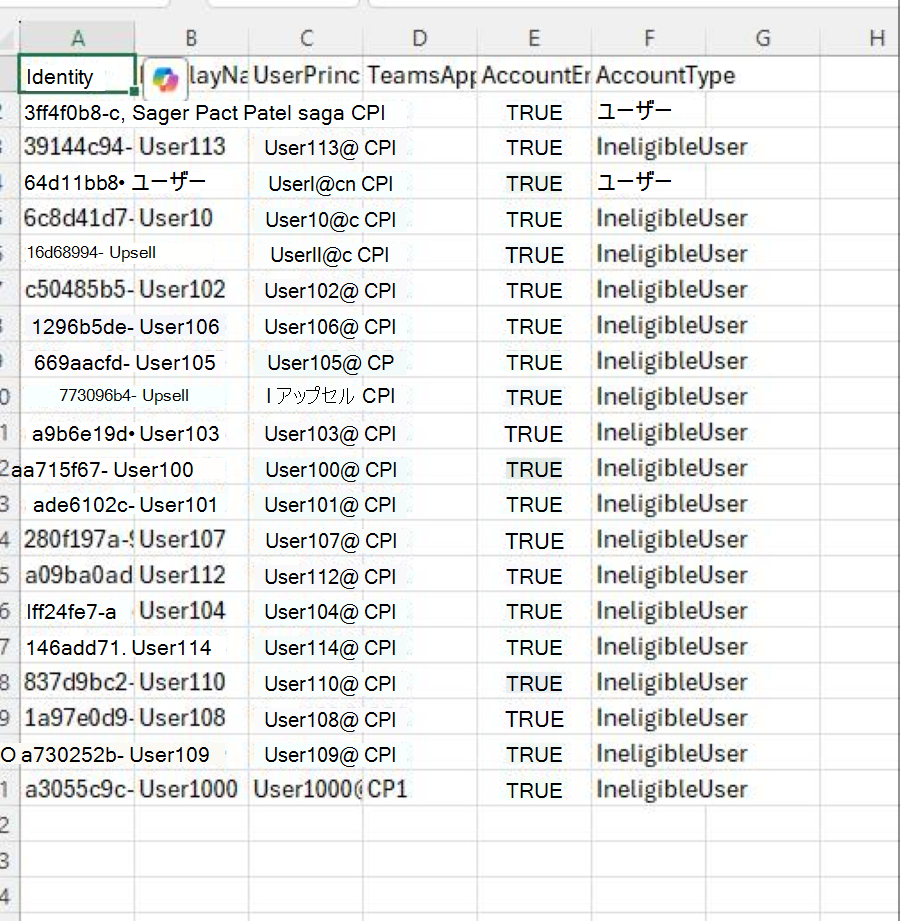Screen dimensions: 900x921
Task: Select the User113 display name cell
Action: (x=191, y=147)
